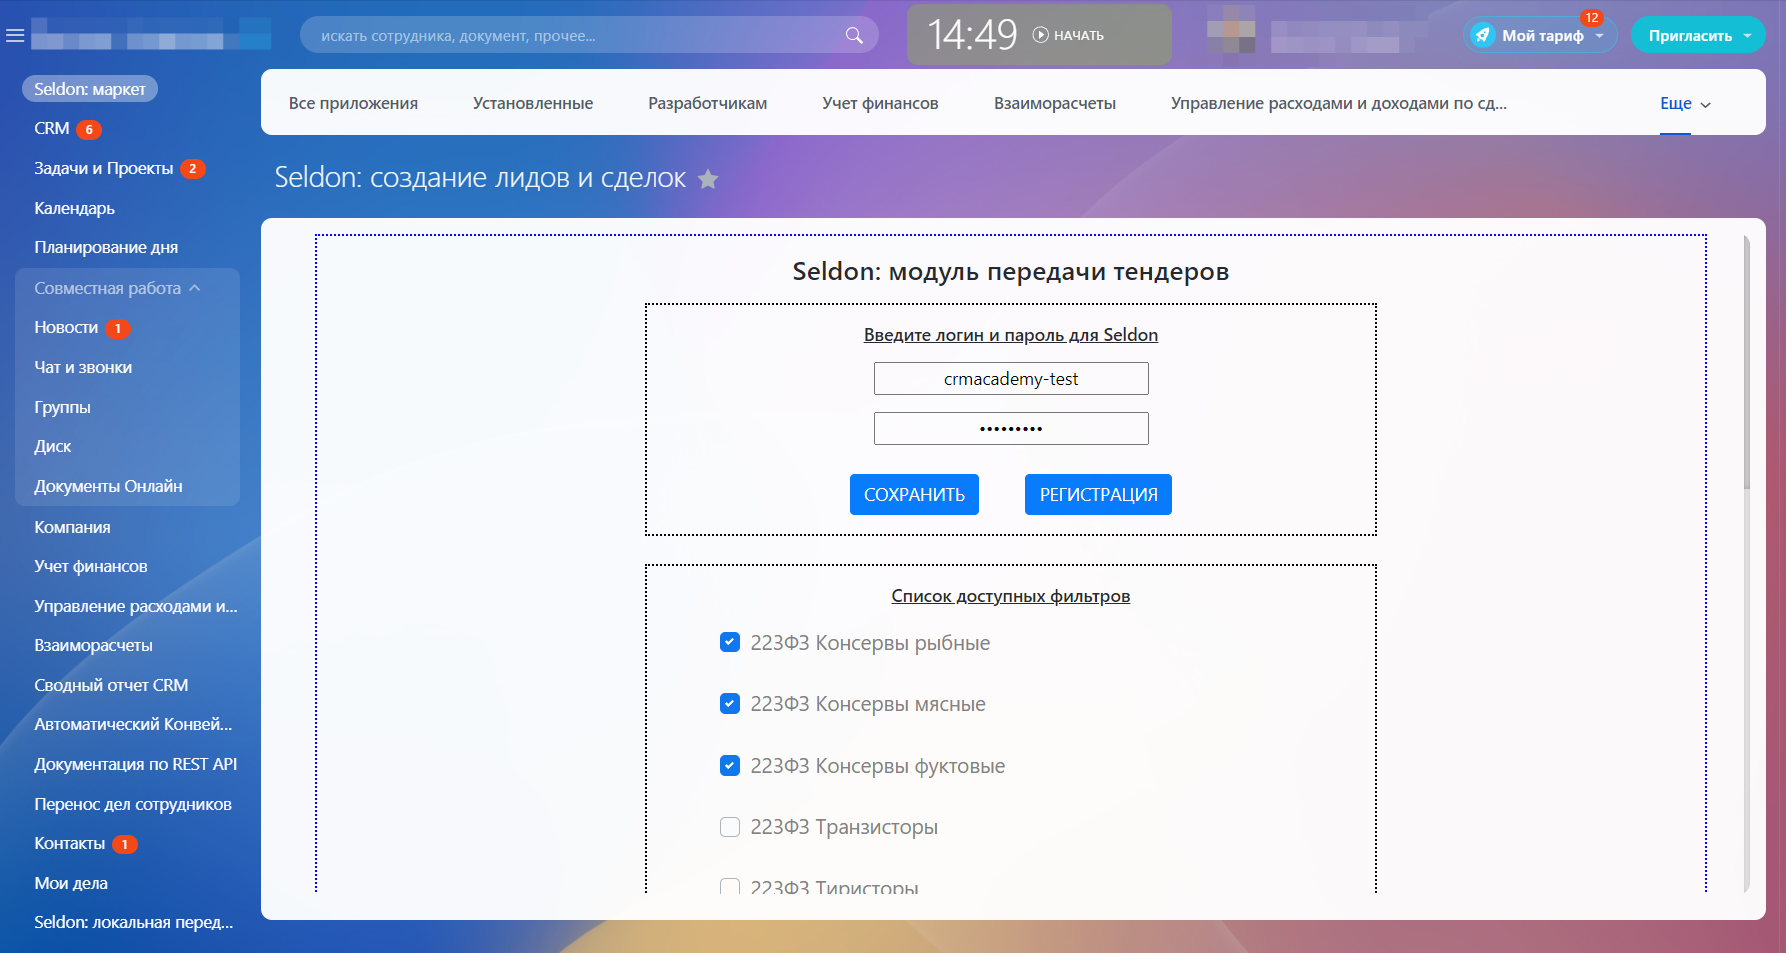Uncheck 223ФЗ Консервы мясные filter
Viewport: 1786px width, 953px height.
click(730, 704)
